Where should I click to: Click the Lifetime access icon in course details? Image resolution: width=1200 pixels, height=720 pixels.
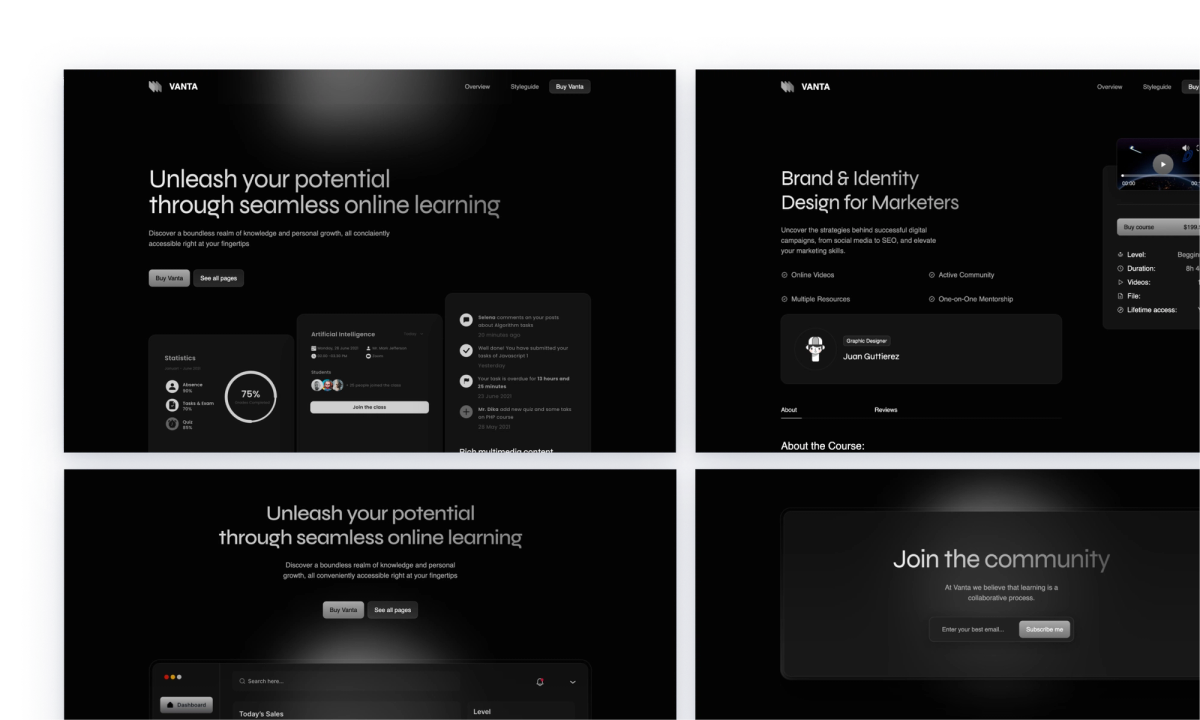[1120, 310]
